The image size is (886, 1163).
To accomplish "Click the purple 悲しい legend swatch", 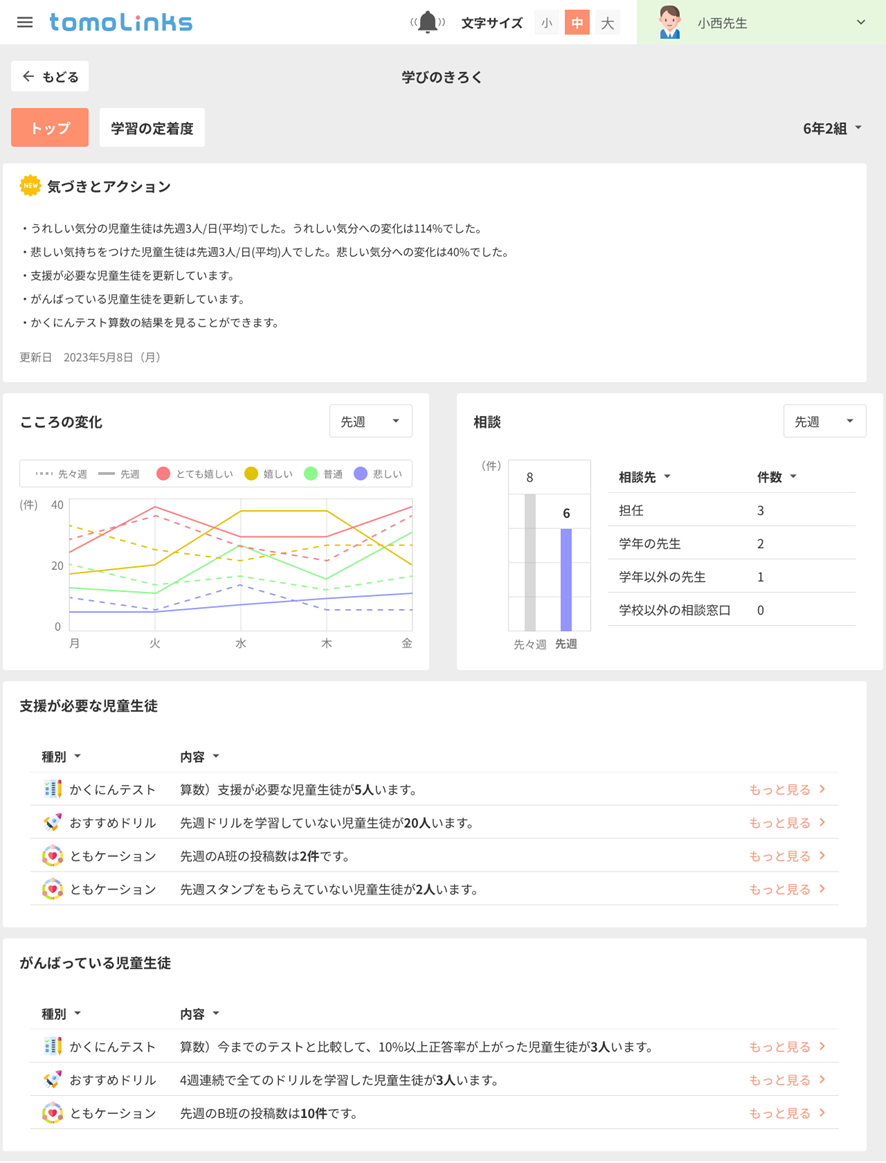I will coord(360,474).
